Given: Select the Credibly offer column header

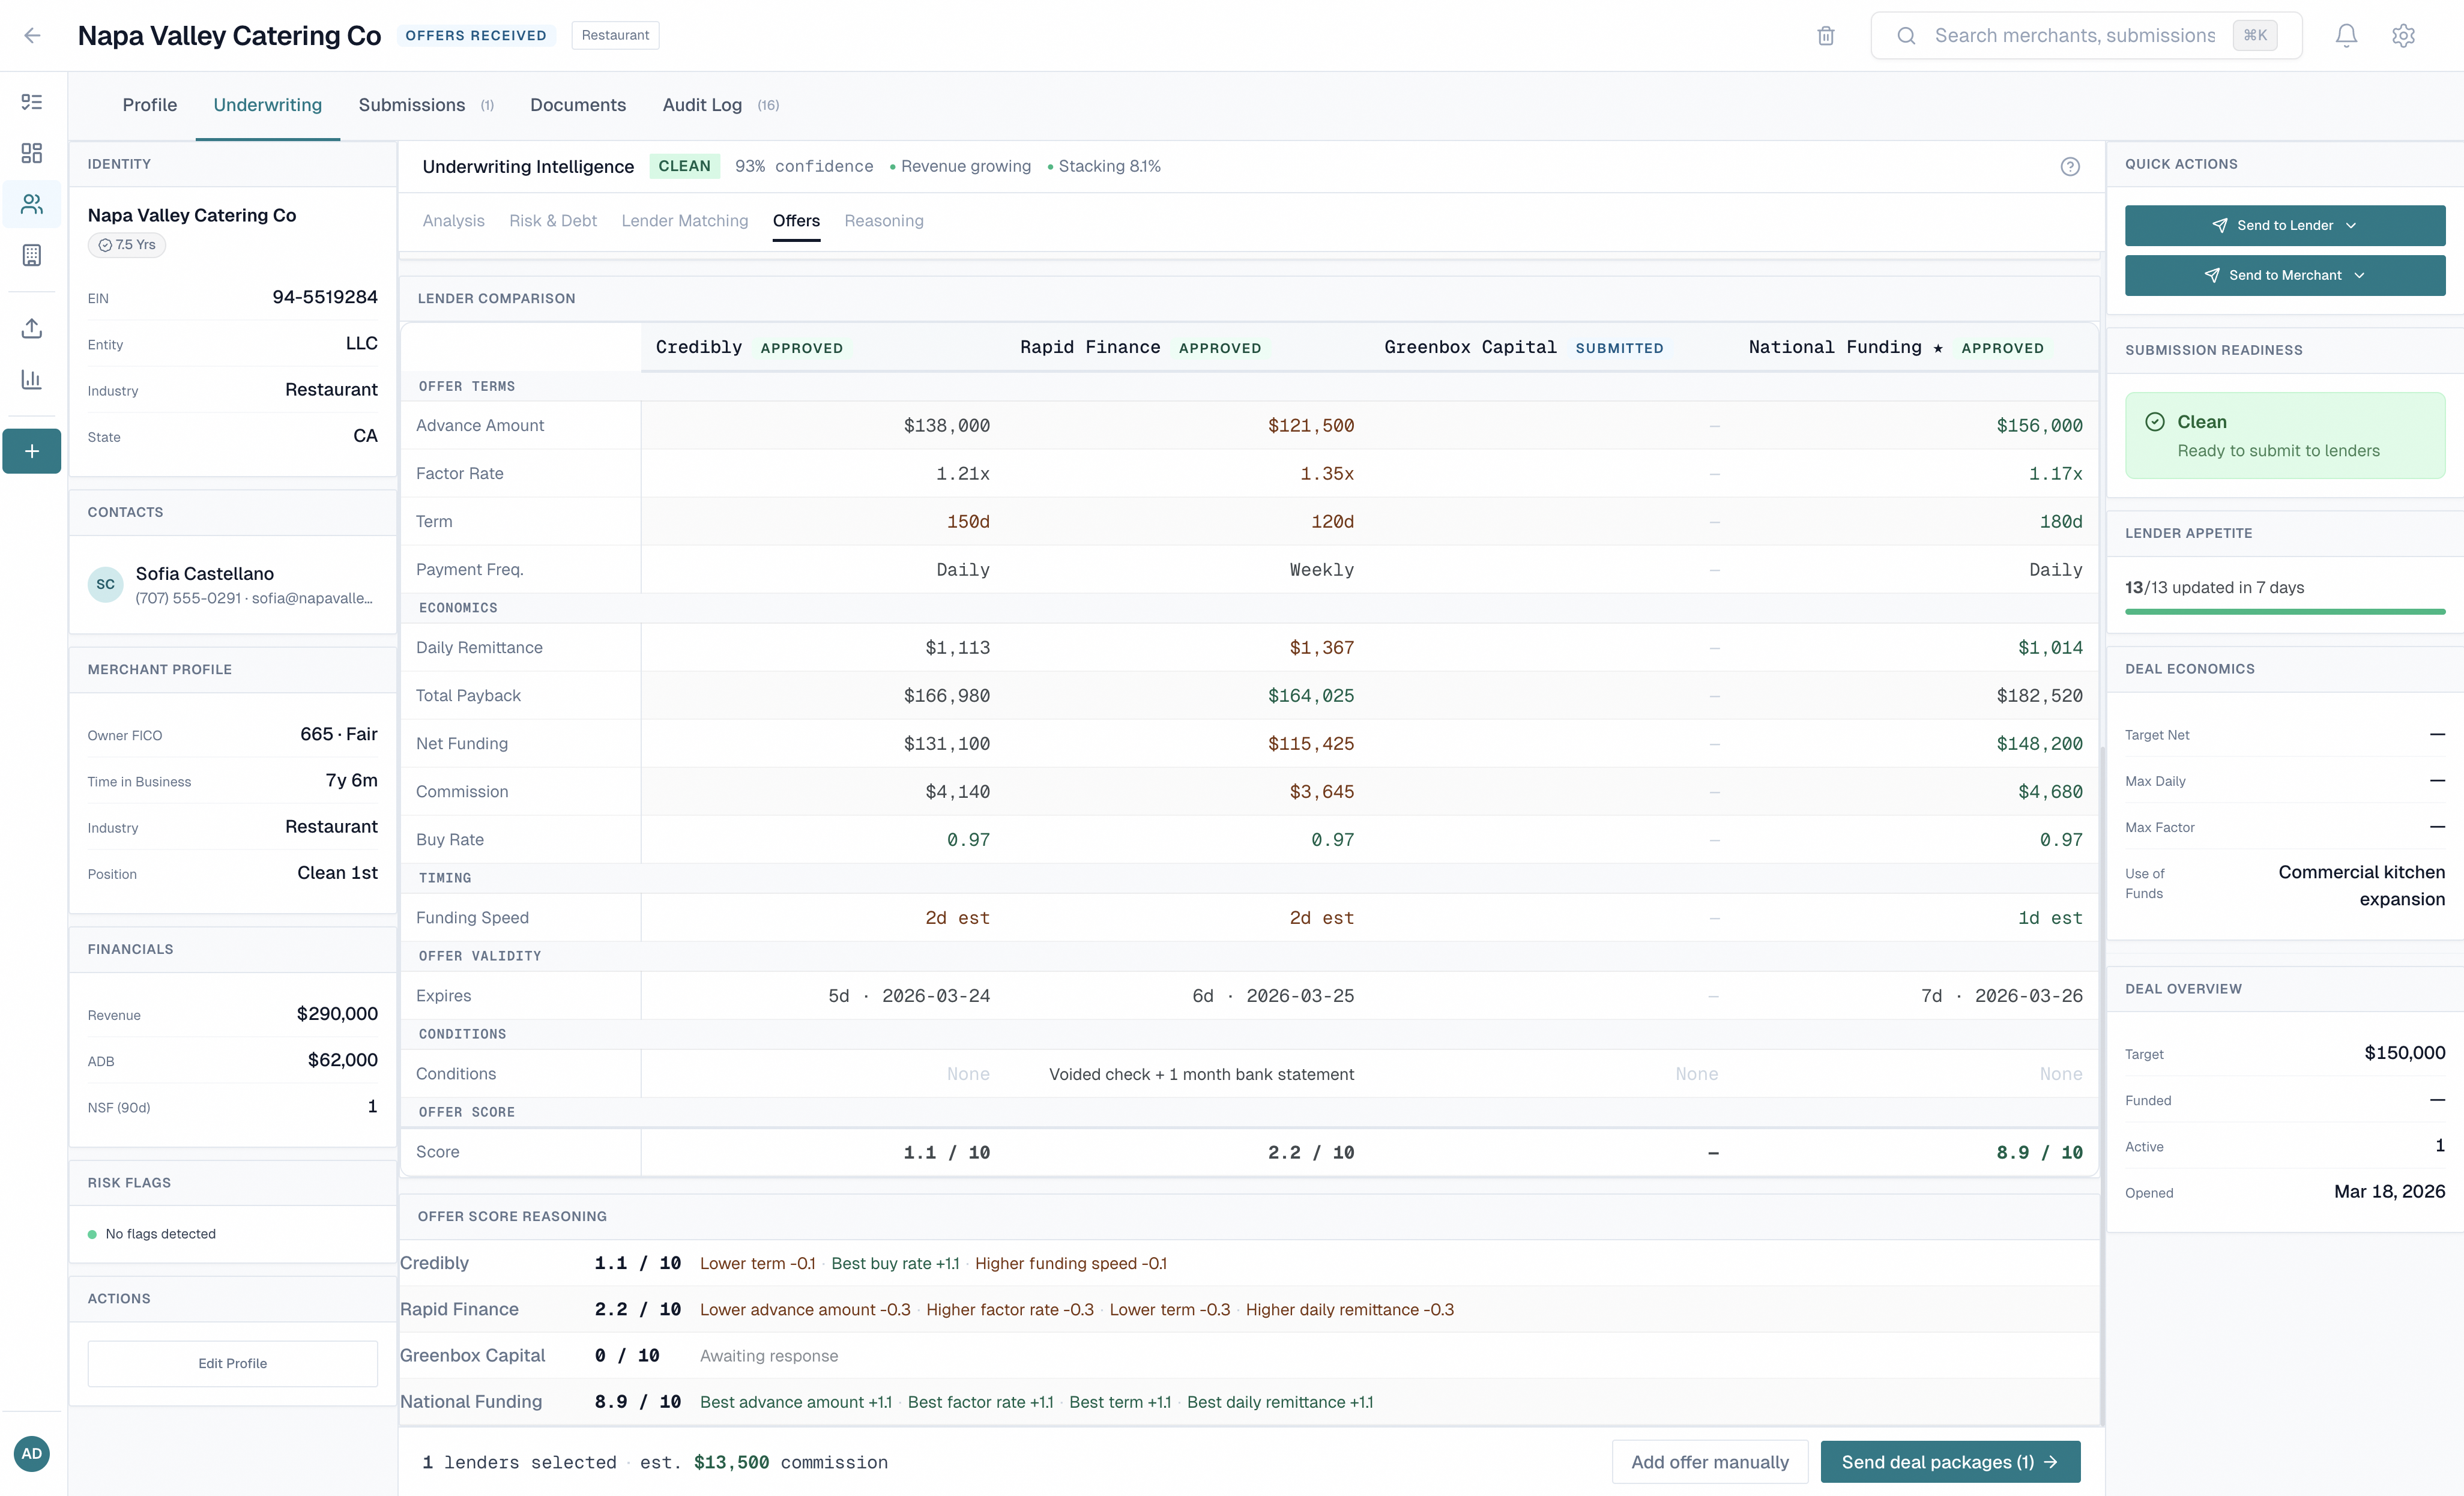Looking at the screenshot, I should click(x=699, y=347).
